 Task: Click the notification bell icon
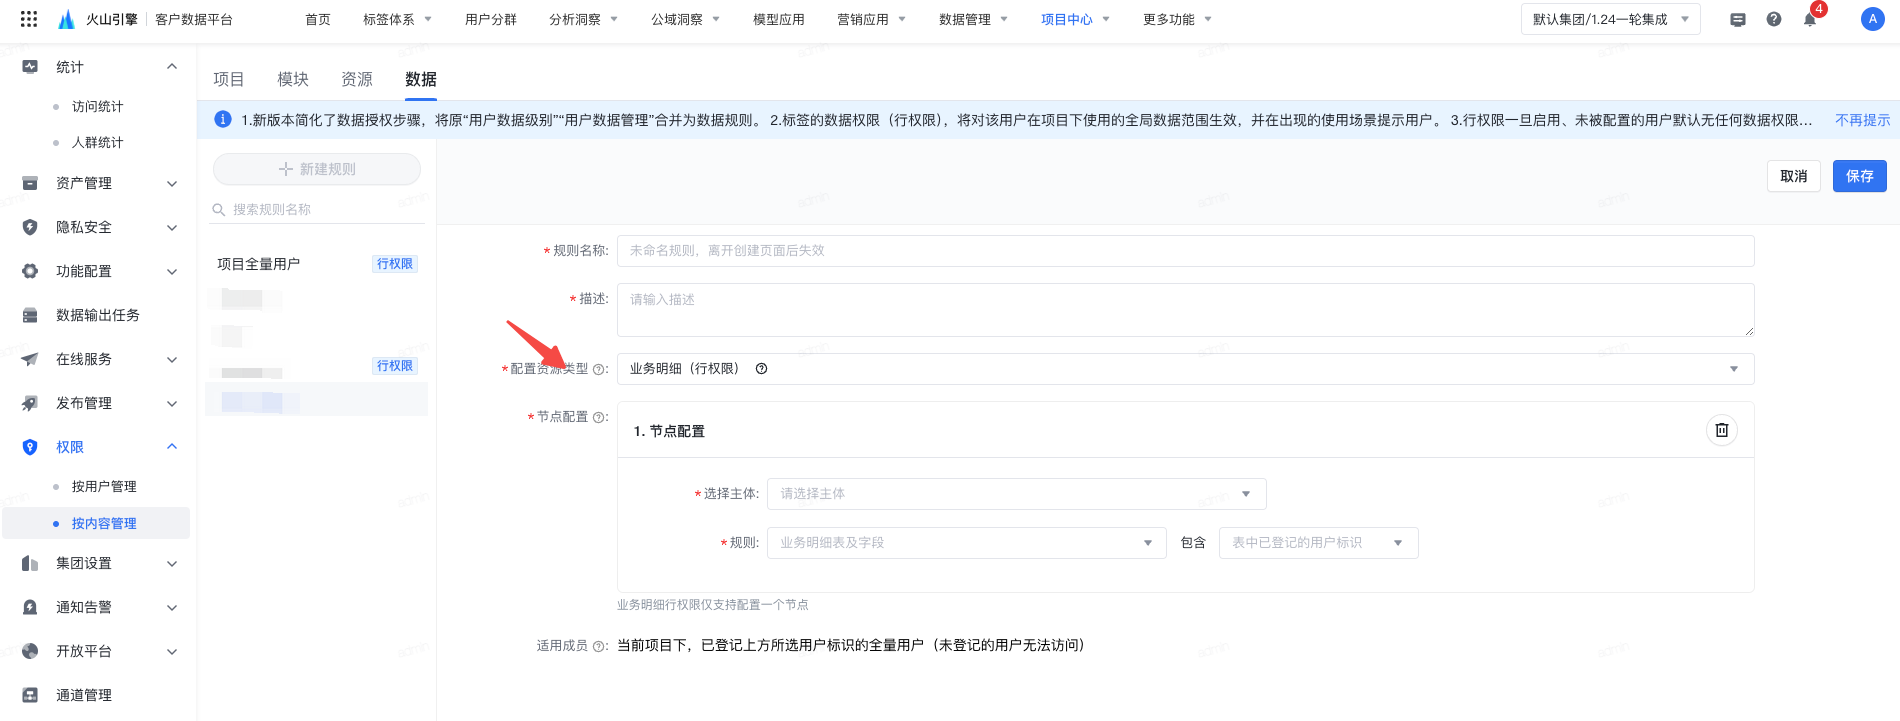(1810, 20)
